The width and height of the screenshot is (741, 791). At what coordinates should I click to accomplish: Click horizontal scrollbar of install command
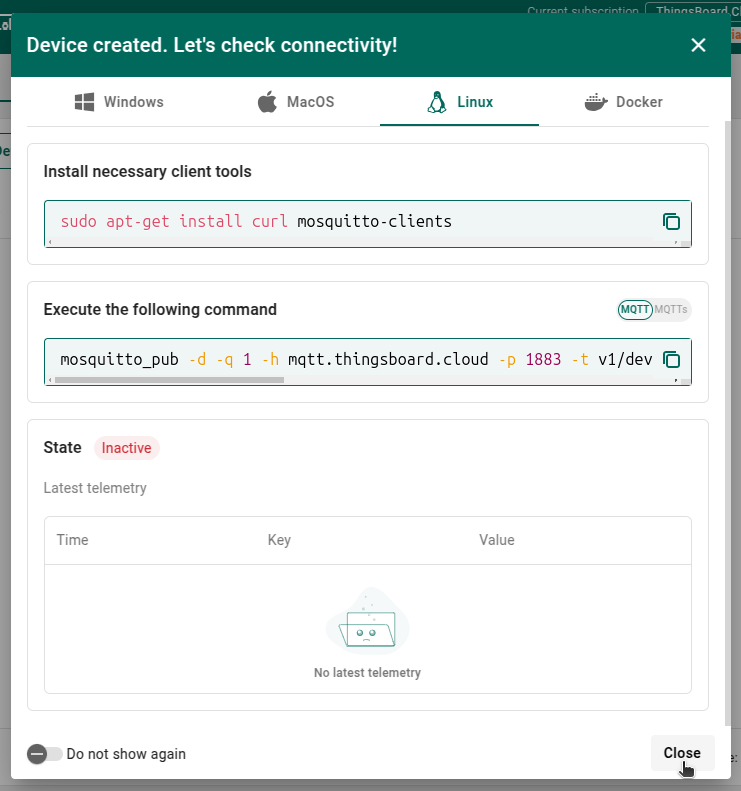point(363,243)
